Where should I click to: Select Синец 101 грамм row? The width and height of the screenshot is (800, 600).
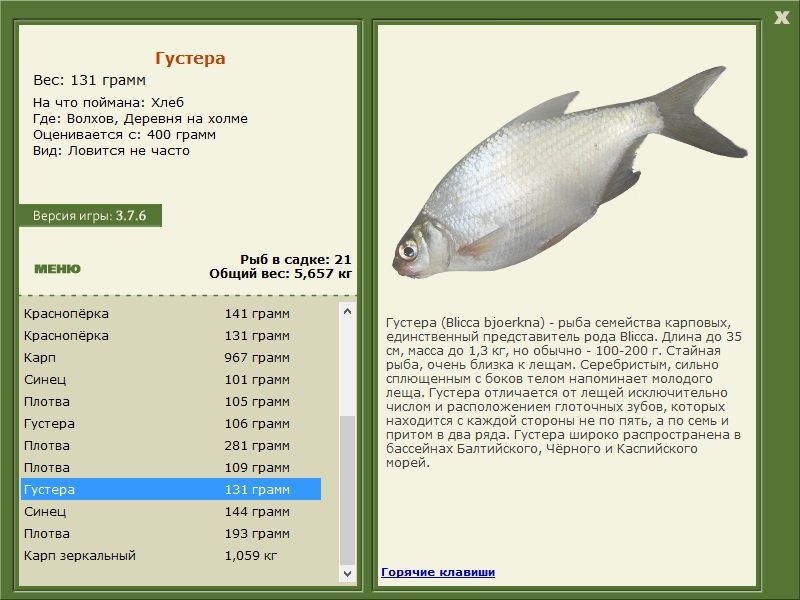click(x=170, y=379)
